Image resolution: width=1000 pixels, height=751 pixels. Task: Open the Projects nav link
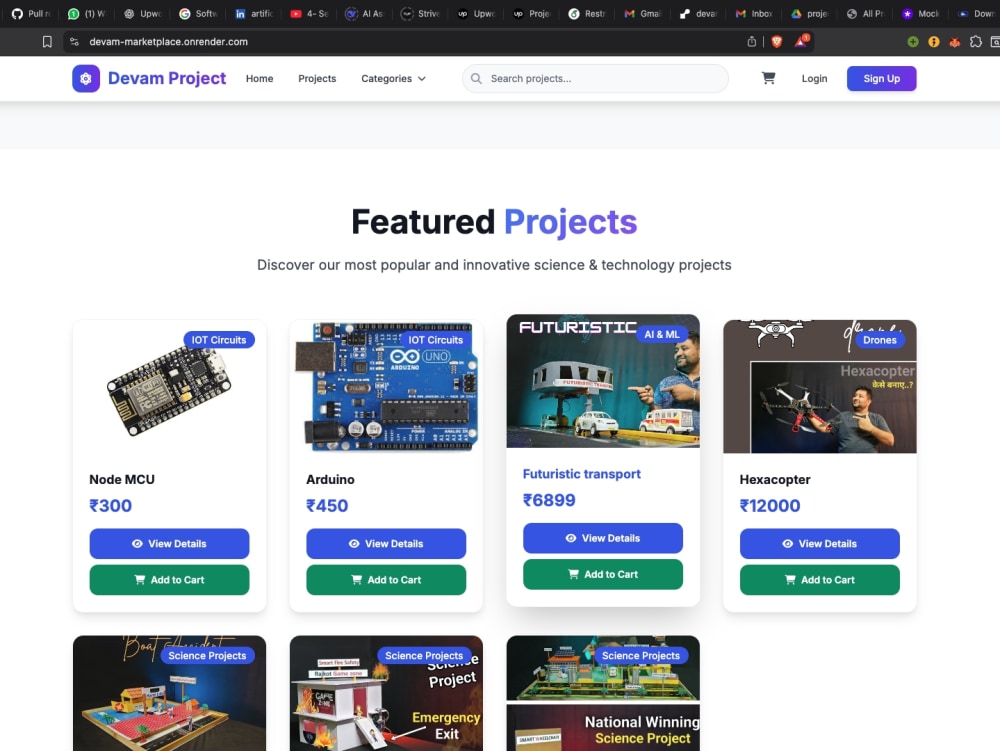point(317,78)
